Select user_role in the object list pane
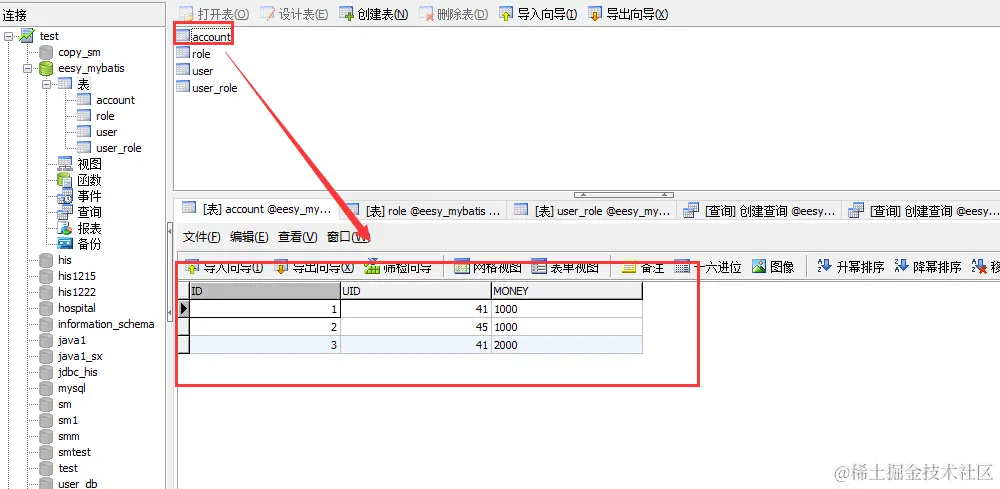The width and height of the screenshot is (1000, 489). (207, 88)
